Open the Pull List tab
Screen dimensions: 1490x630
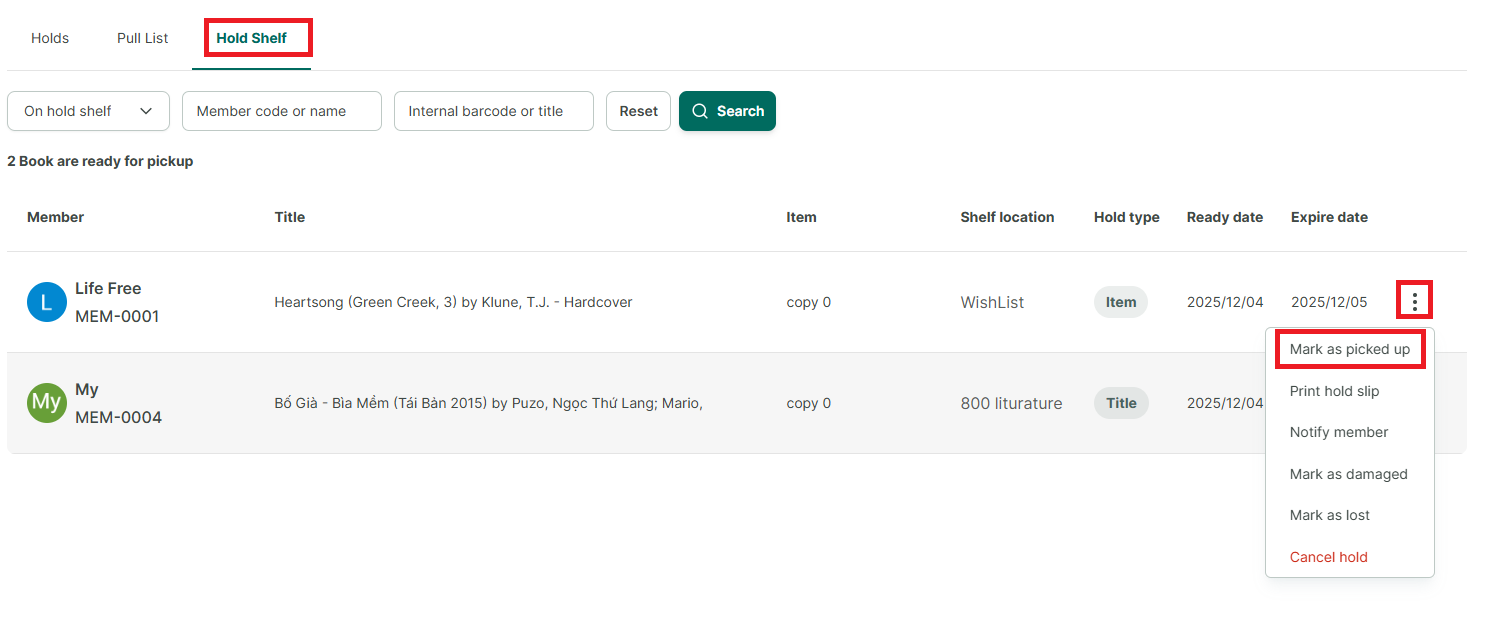click(143, 38)
